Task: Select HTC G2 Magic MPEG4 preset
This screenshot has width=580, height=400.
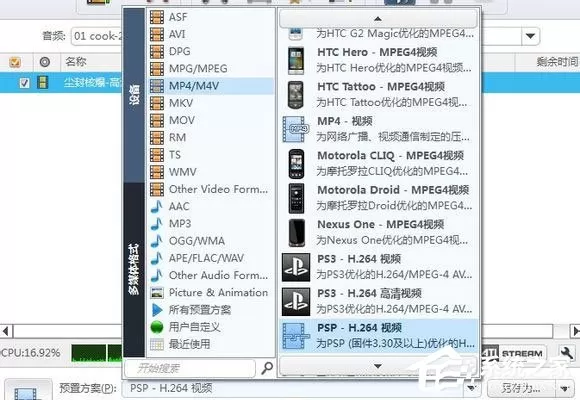Action: 378,34
